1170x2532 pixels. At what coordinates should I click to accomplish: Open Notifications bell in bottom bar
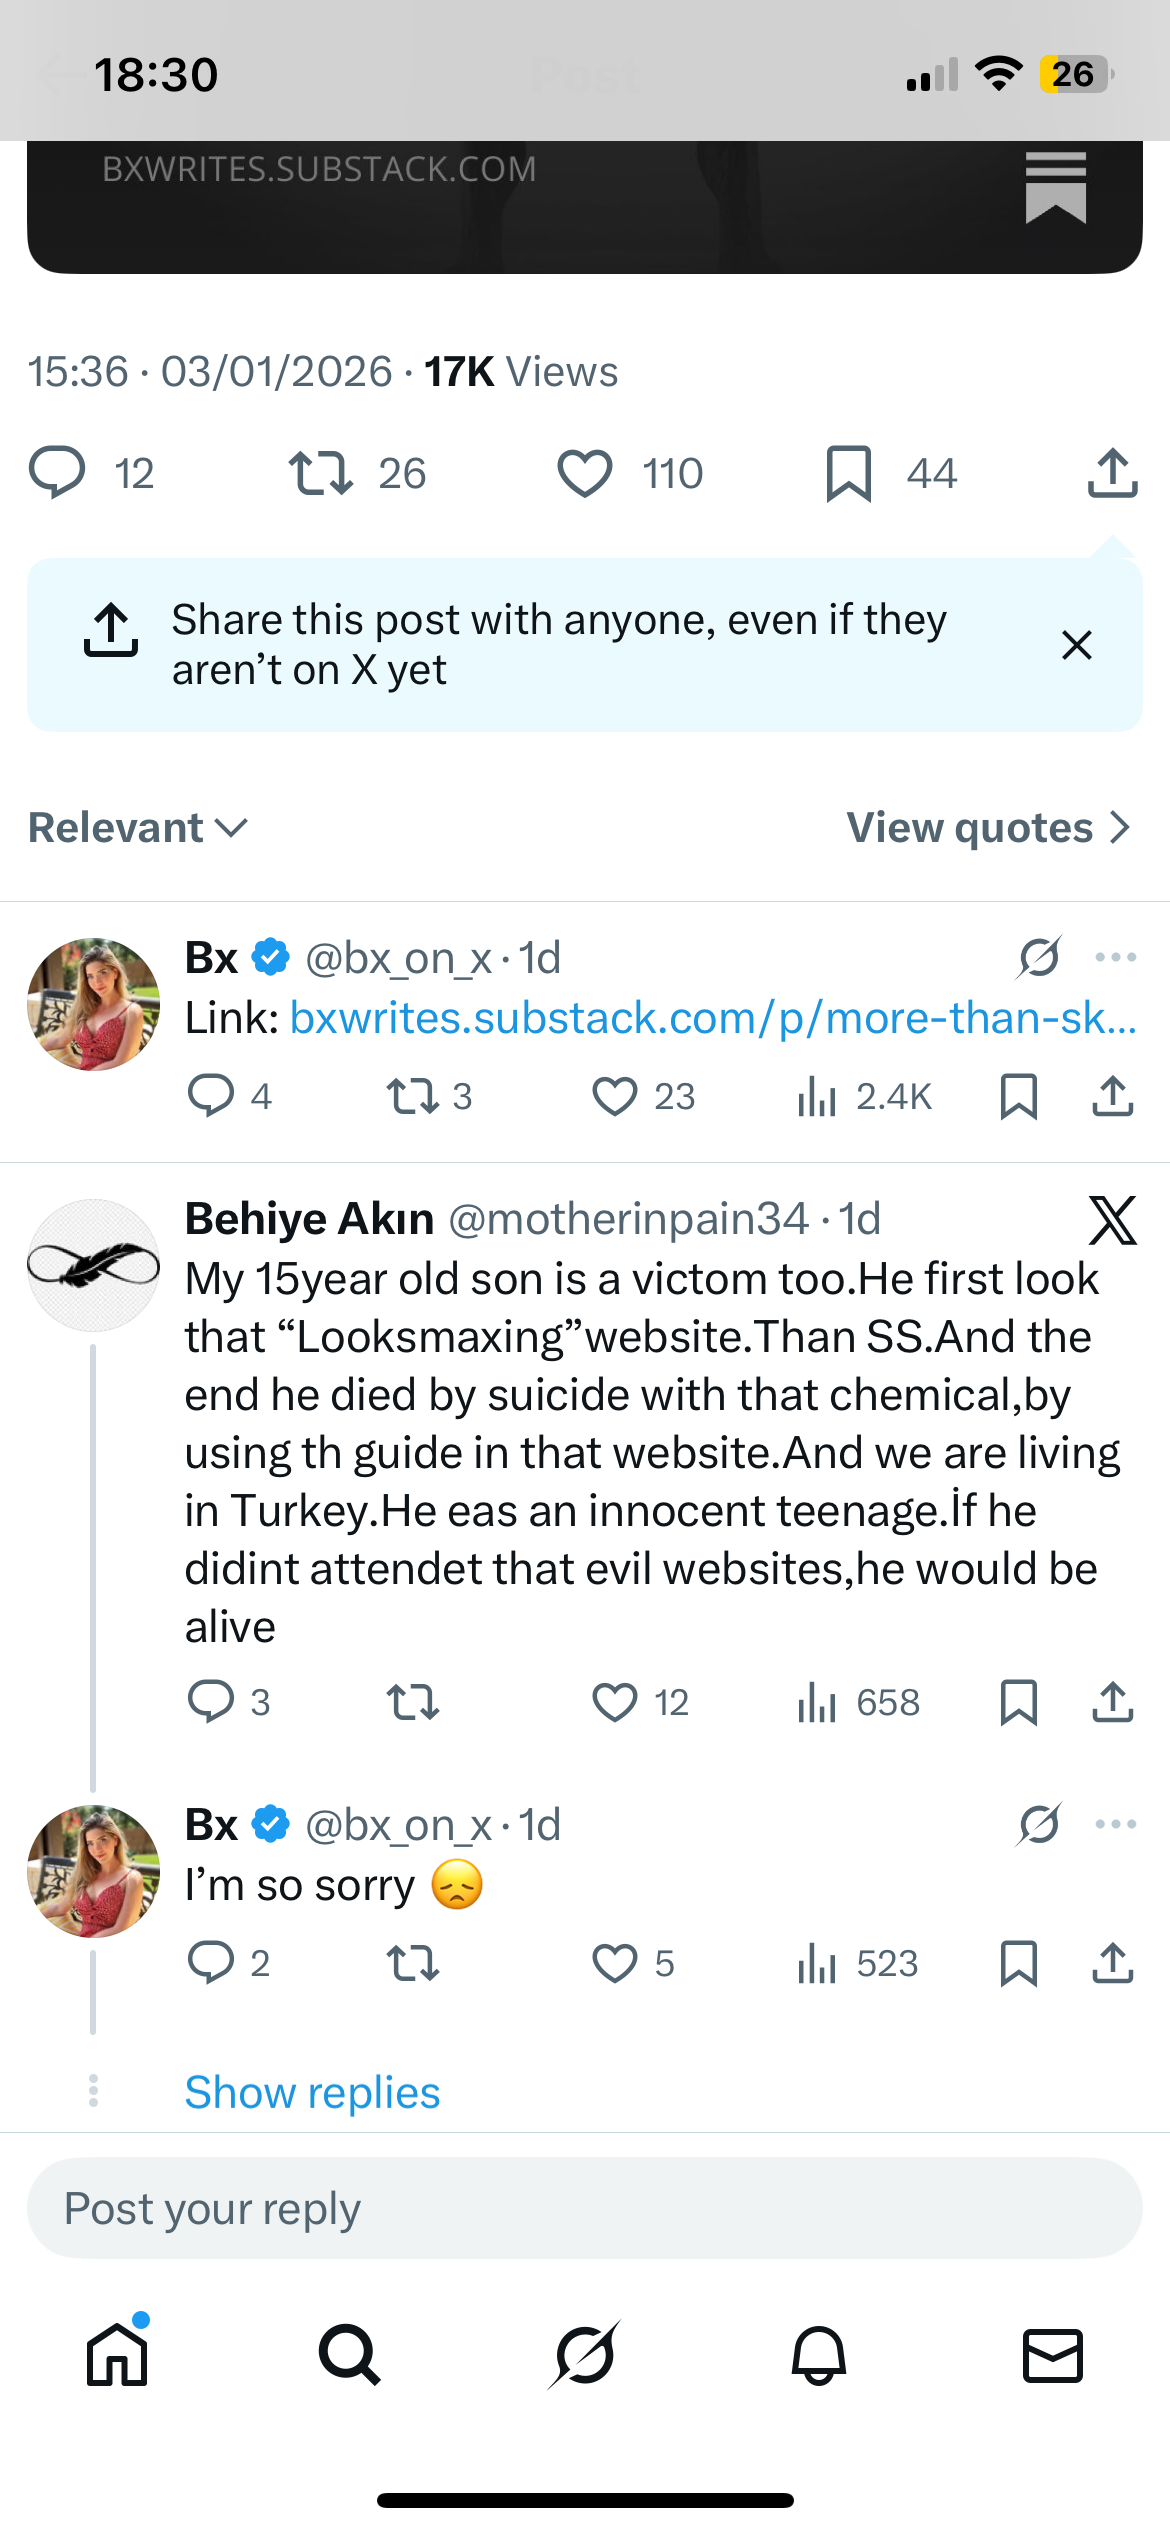tap(819, 2355)
